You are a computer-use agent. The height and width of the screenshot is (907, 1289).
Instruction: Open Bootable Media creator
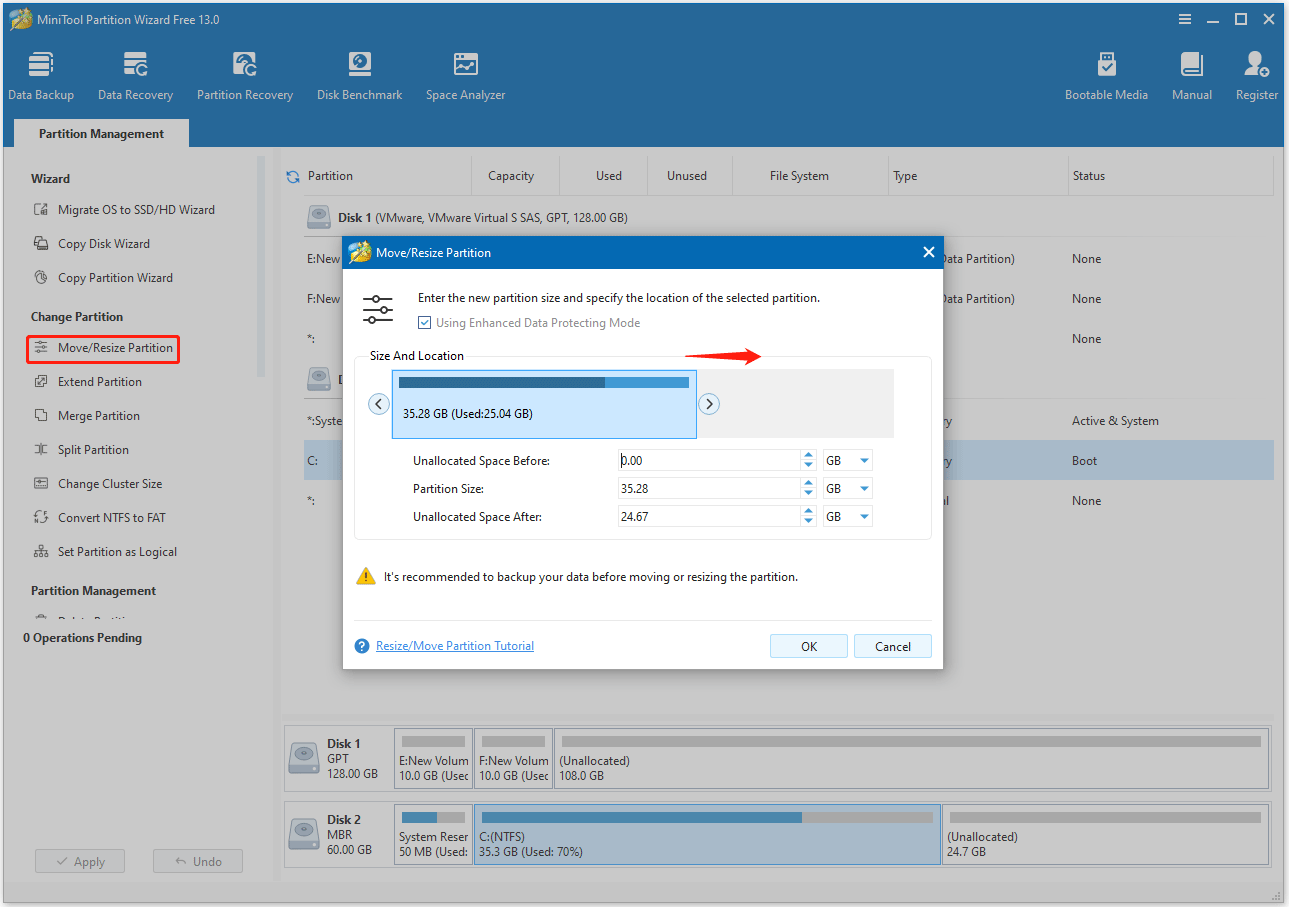(1106, 74)
